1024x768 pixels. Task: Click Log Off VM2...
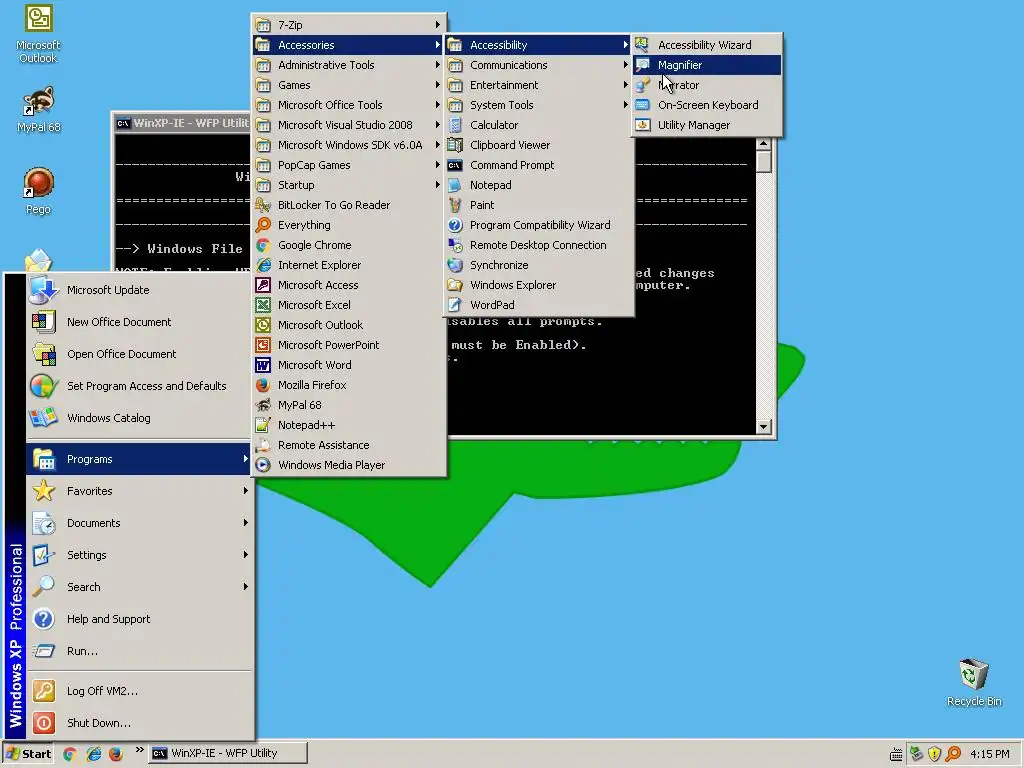(139, 691)
